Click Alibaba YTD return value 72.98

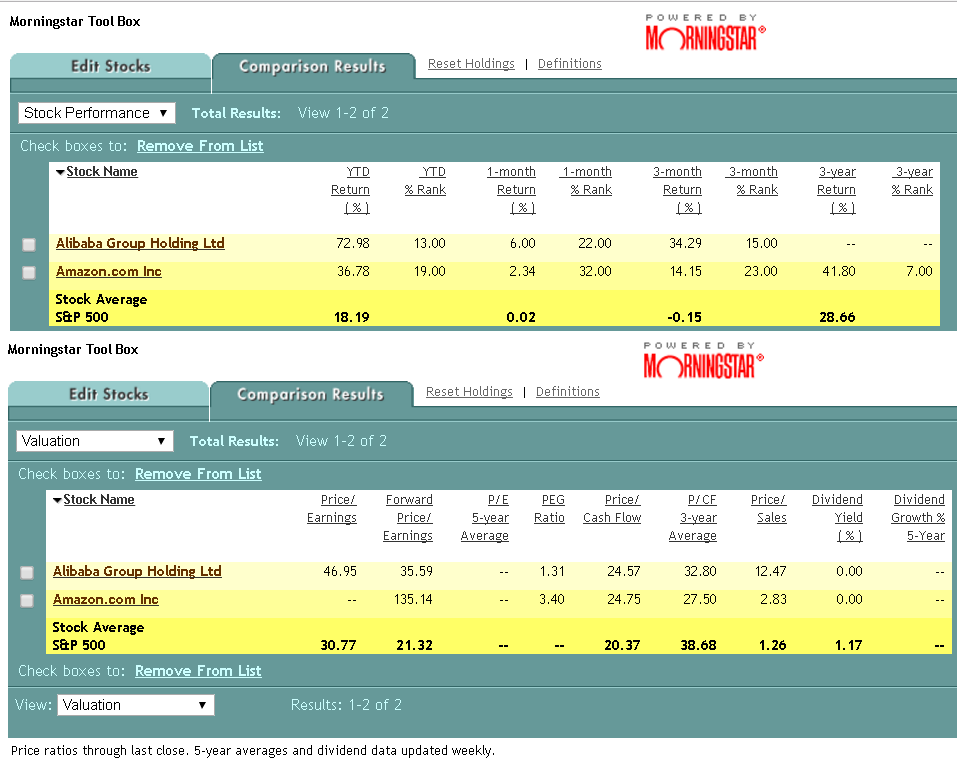click(x=353, y=243)
